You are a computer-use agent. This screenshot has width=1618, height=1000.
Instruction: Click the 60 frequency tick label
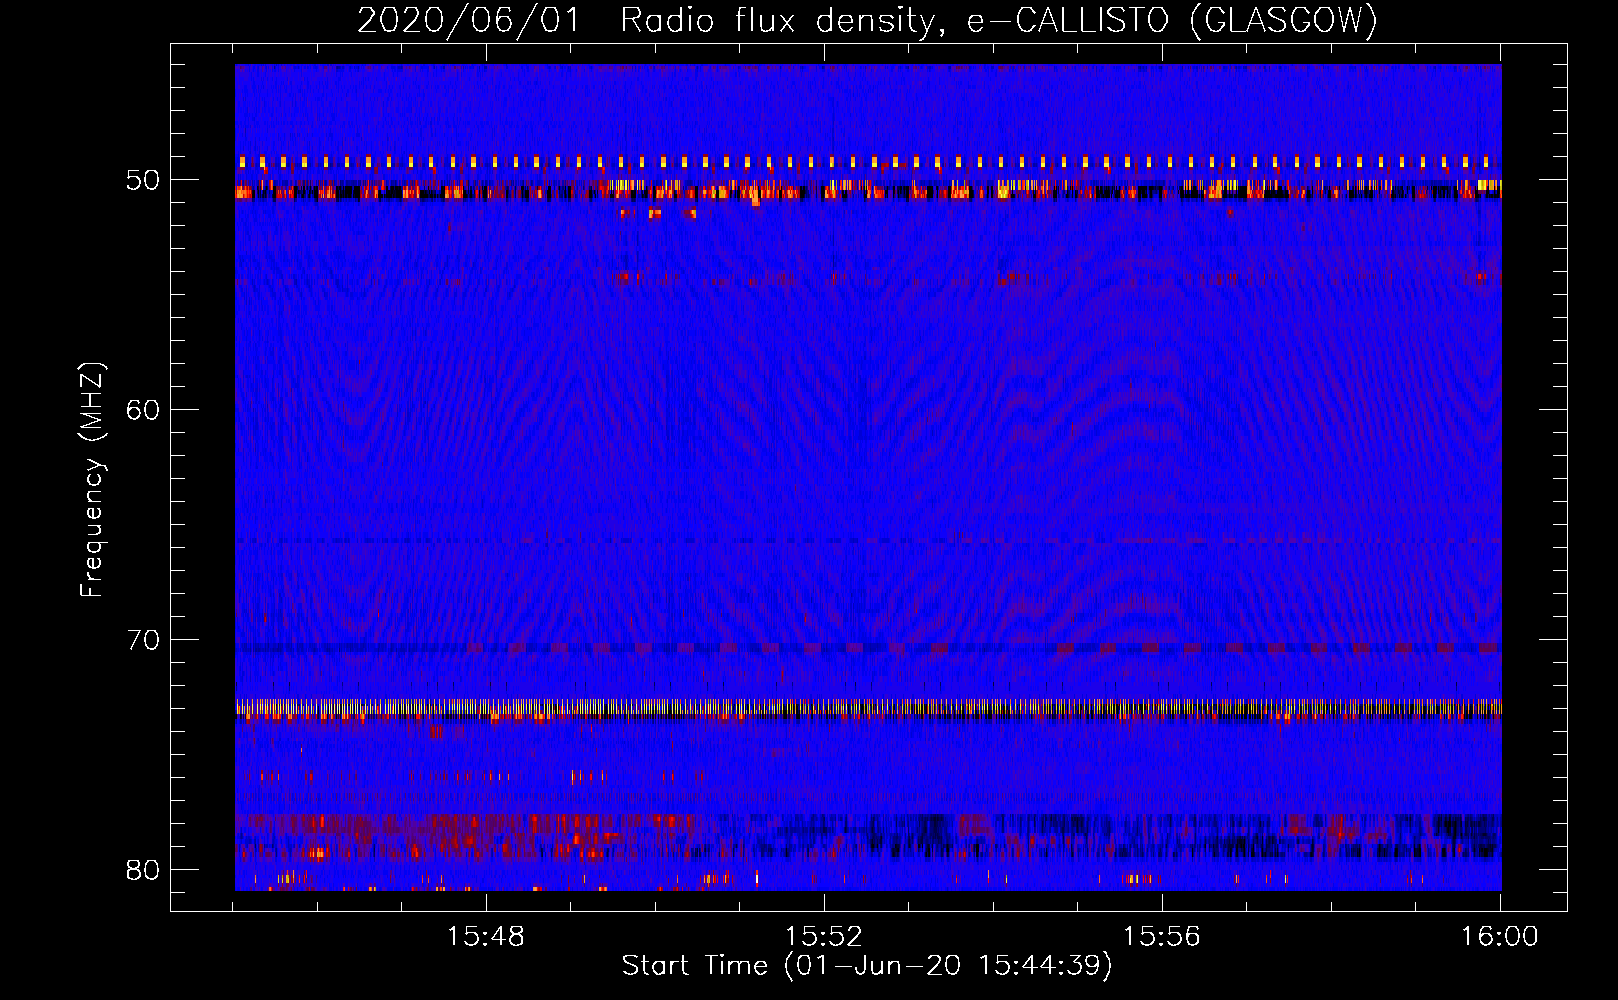[x=143, y=410]
